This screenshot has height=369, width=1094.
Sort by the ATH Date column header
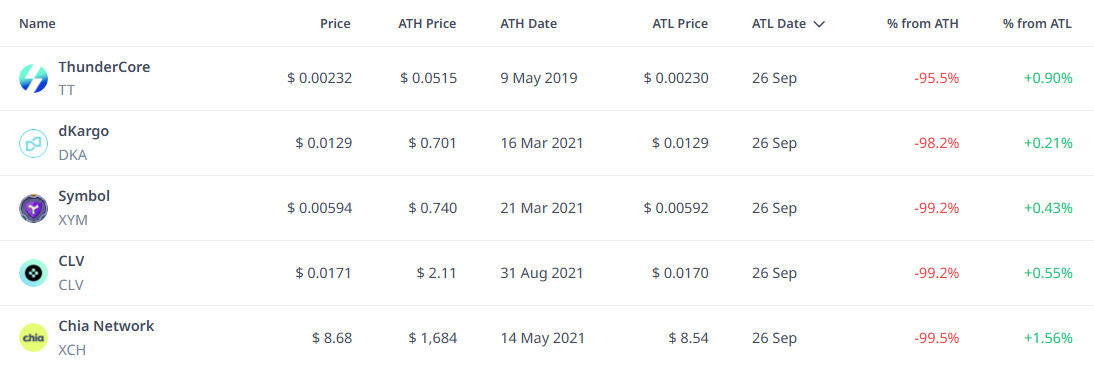coord(528,24)
